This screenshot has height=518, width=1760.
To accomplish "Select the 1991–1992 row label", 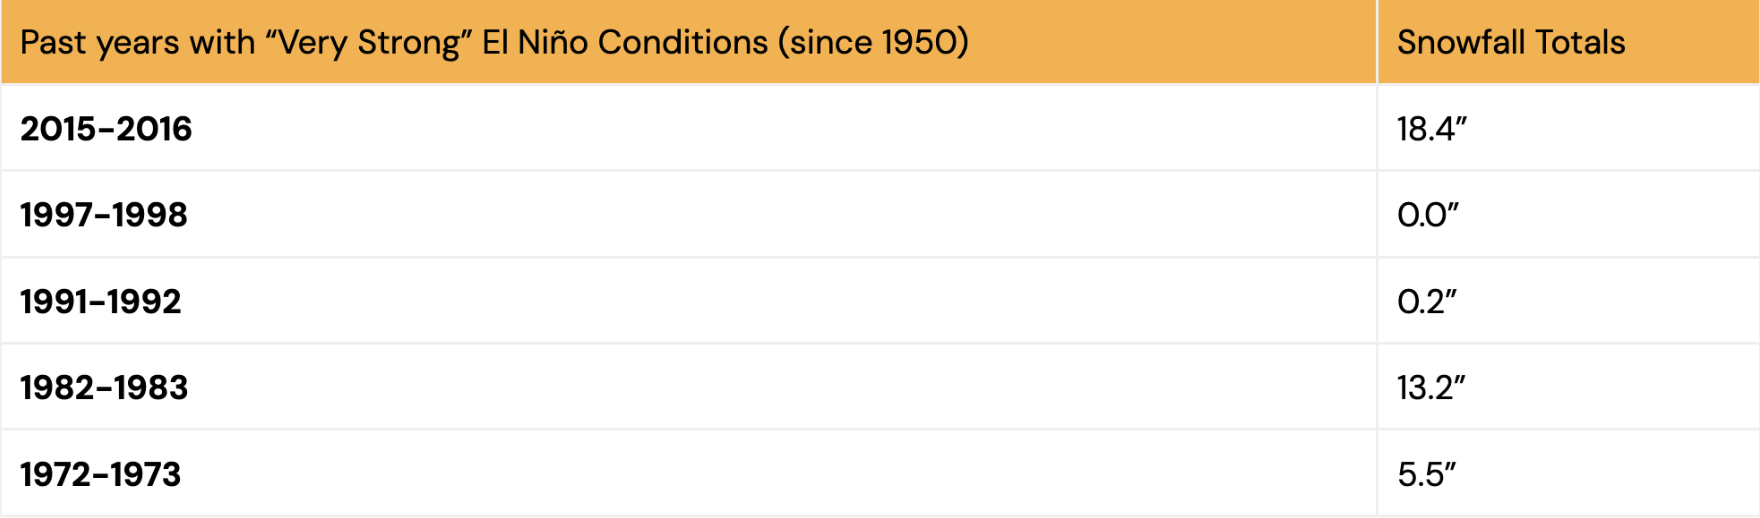I will (x=101, y=302).
